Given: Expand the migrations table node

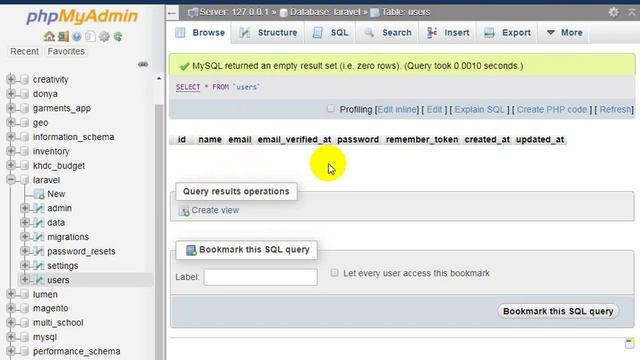Looking at the screenshot, I should tap(24, 237).
